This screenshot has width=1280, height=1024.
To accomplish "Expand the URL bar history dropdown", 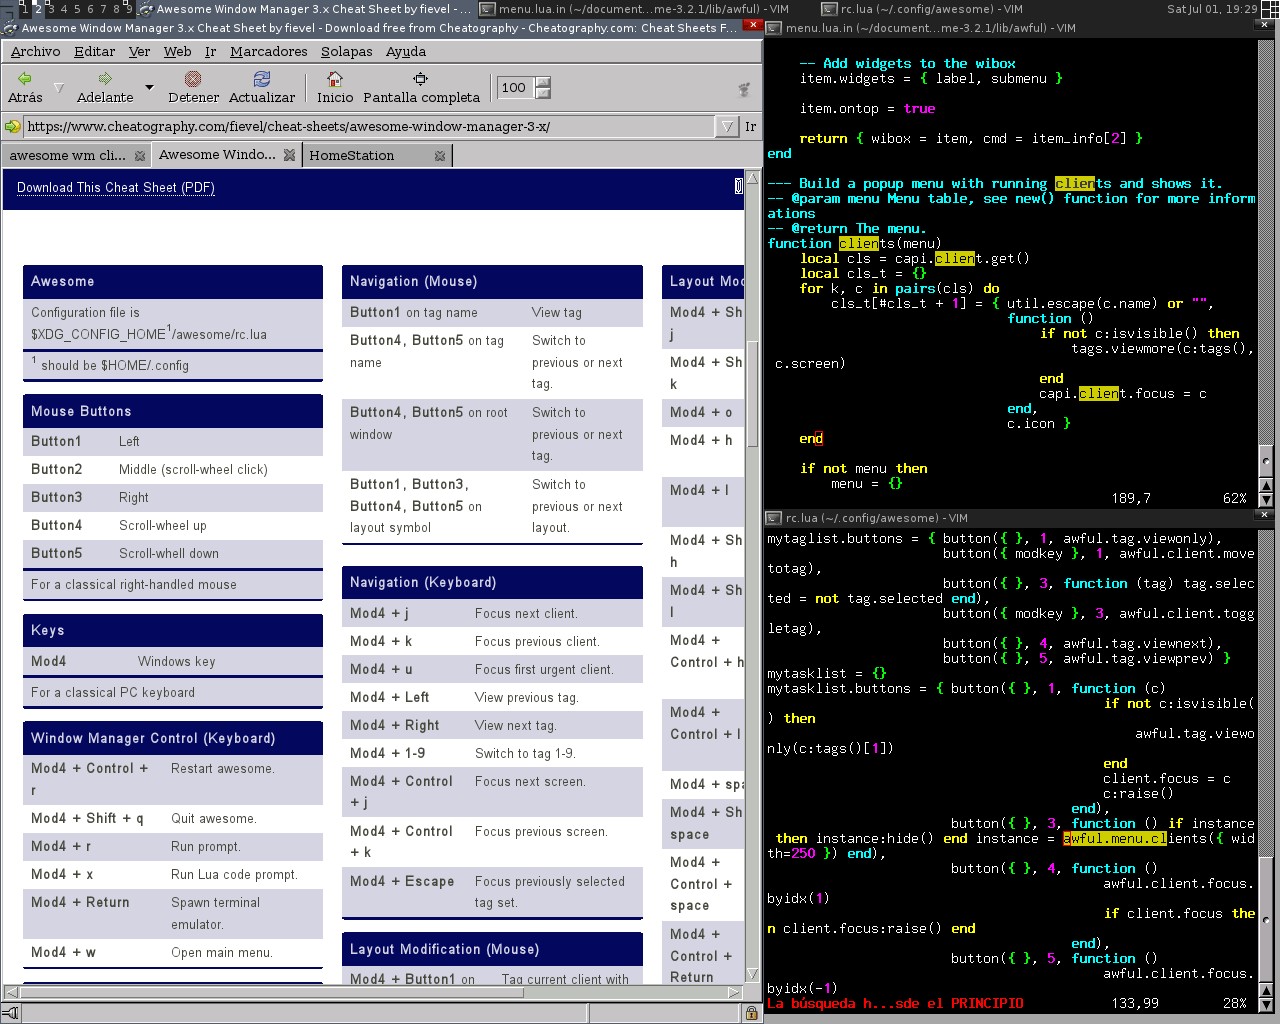I will tap(727, 126).
